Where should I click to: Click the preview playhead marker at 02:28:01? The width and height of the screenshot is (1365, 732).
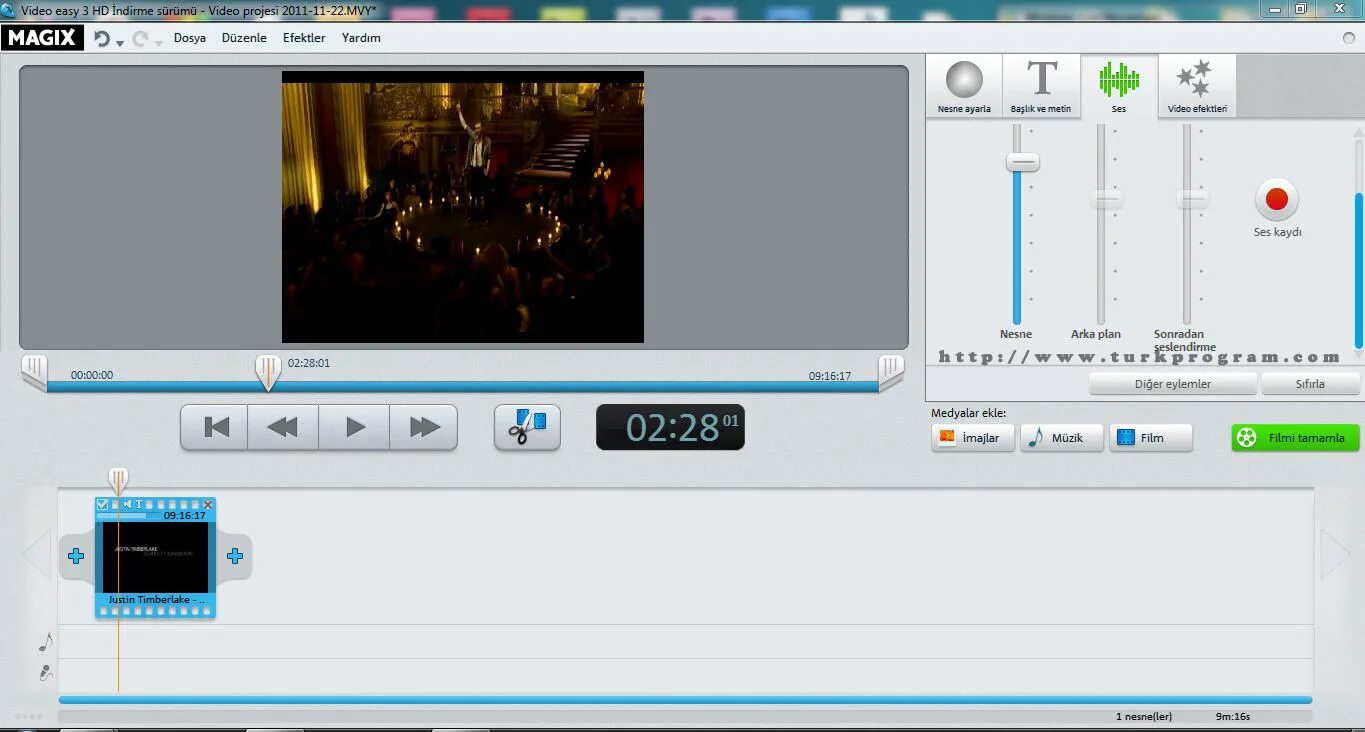[x=267, y=373]
